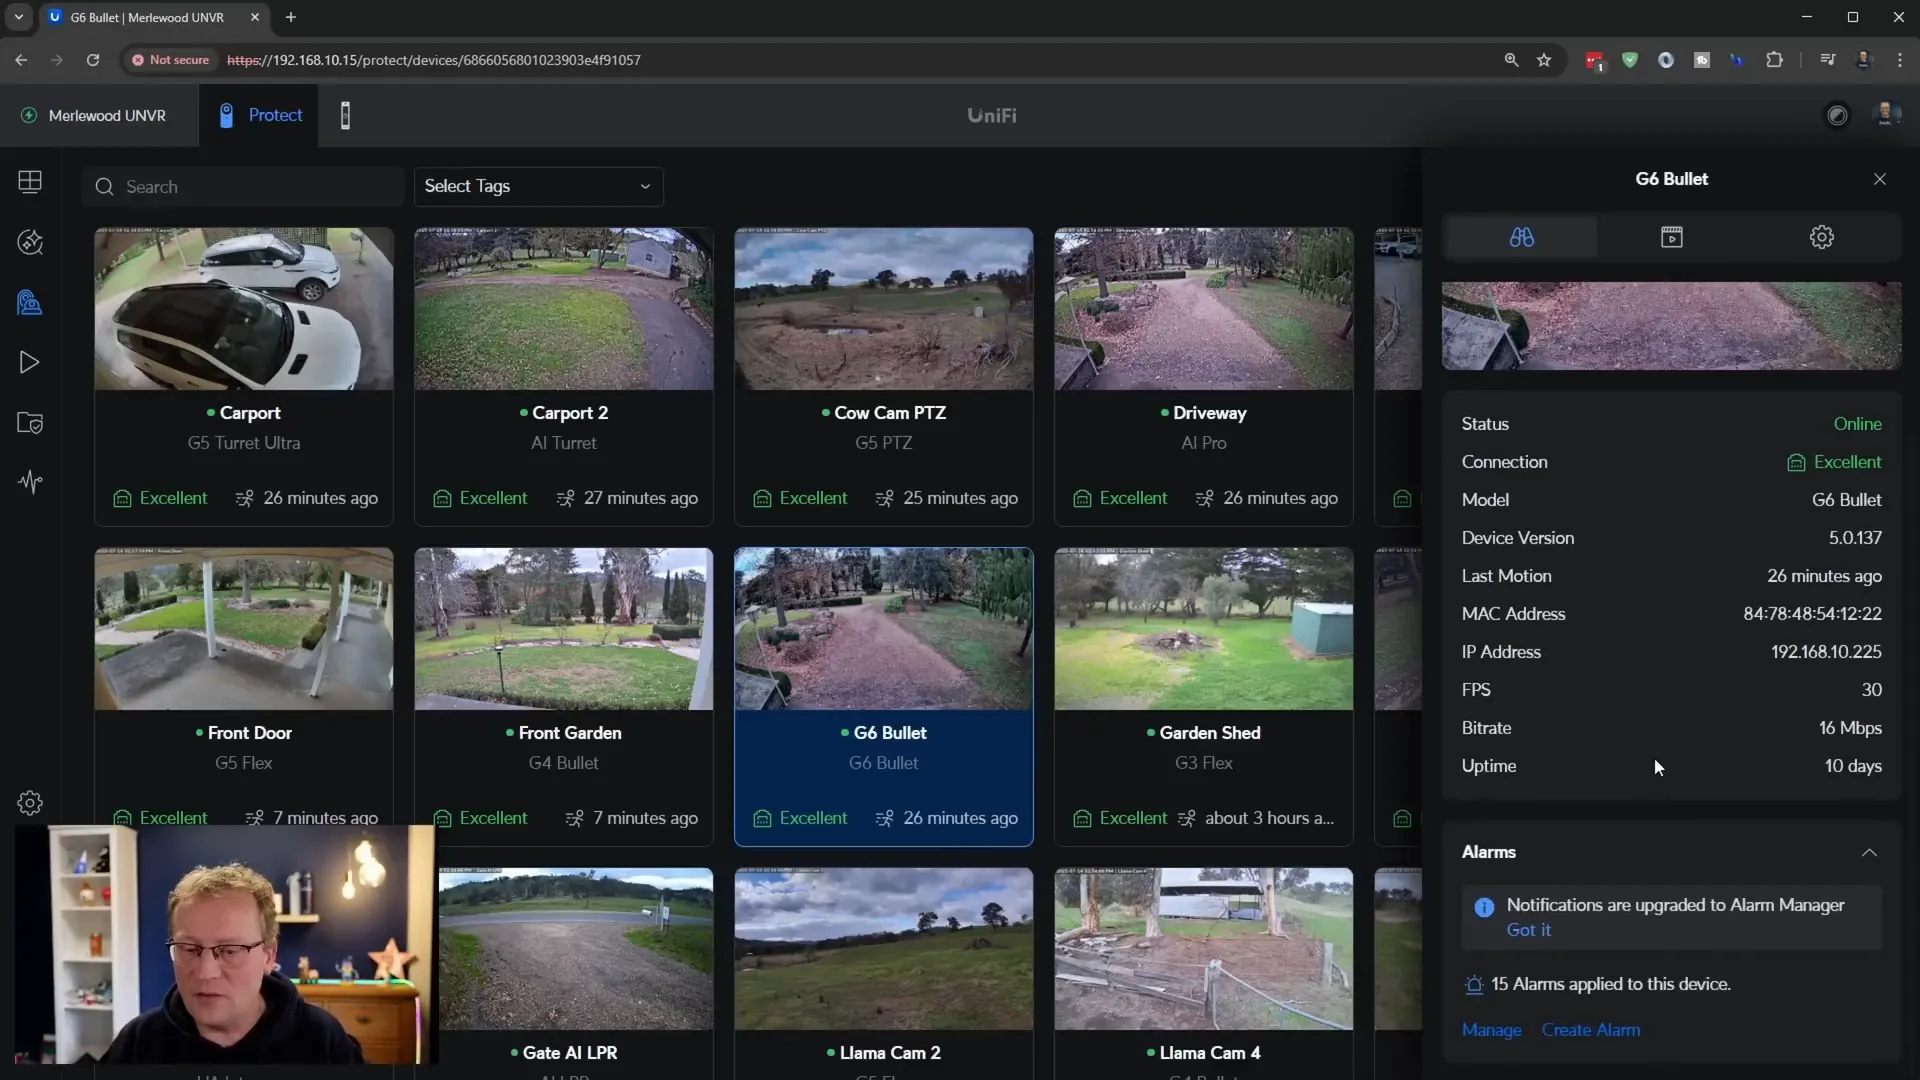
Task: Dismiss Alarm Manager notice with Got it
Action: pos(1529,930)
